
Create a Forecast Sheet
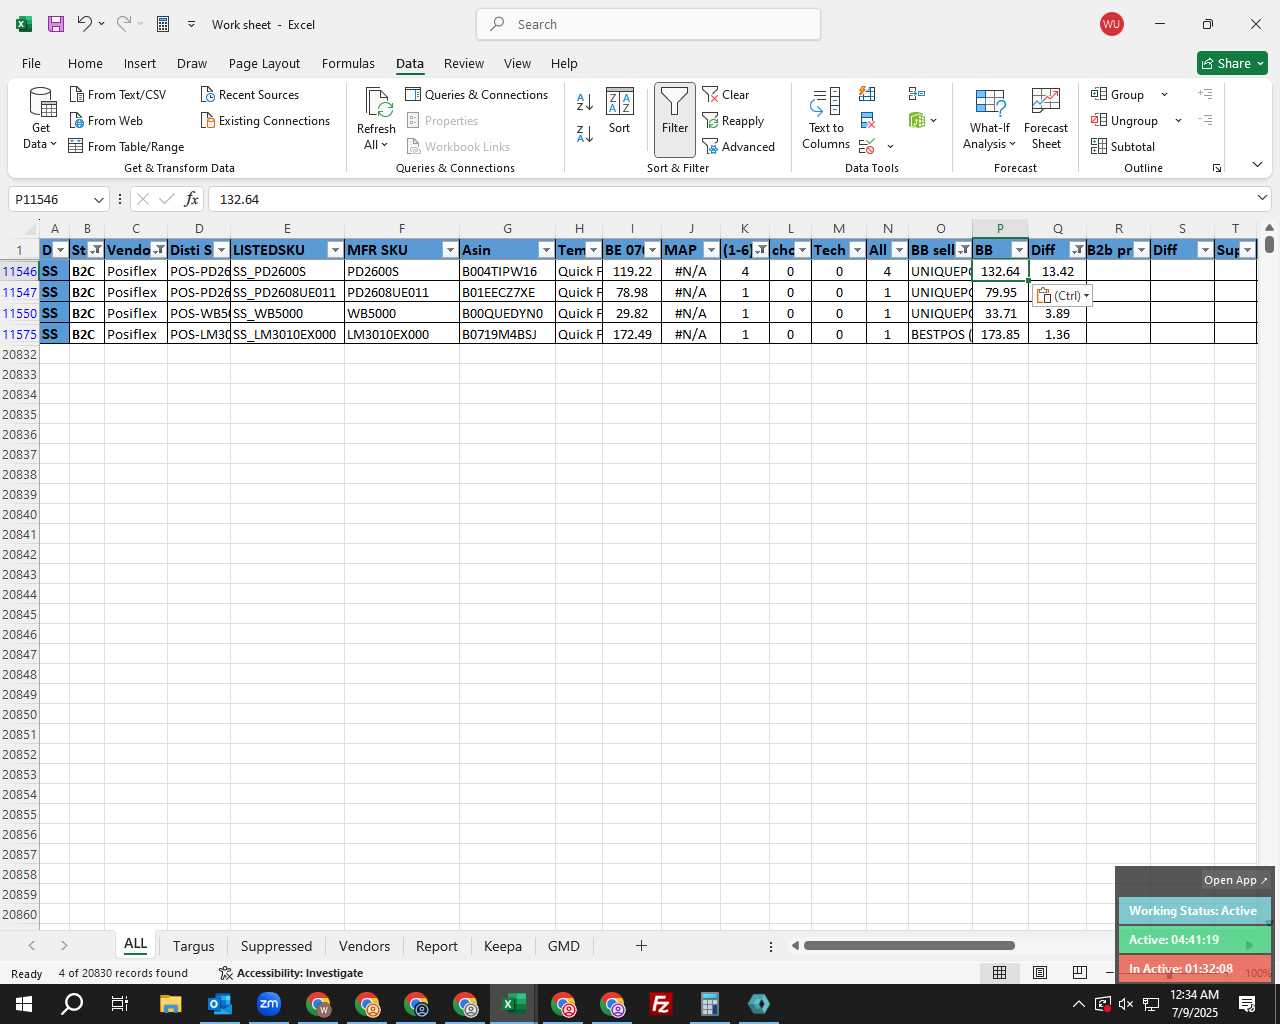click(x=1046, y=118)
